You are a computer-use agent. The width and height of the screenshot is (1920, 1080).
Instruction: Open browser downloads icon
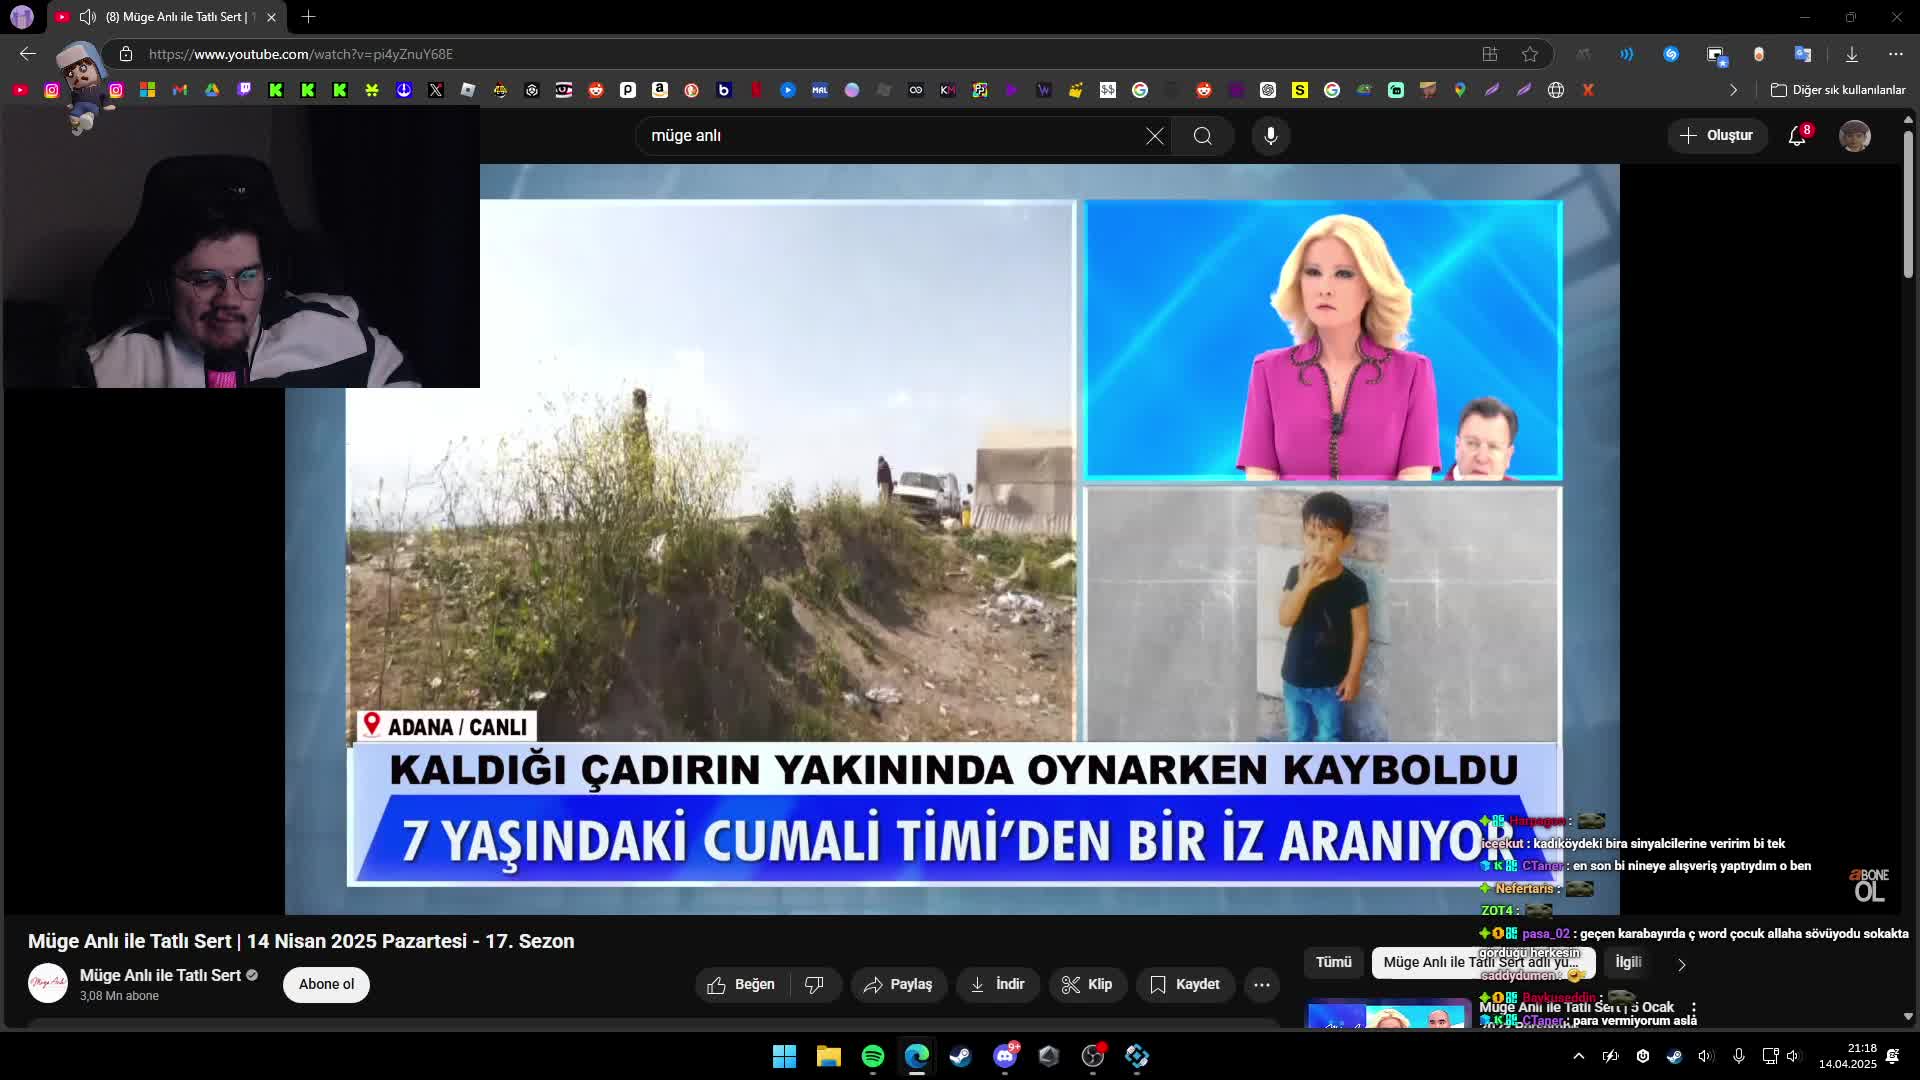[1852, 54]
